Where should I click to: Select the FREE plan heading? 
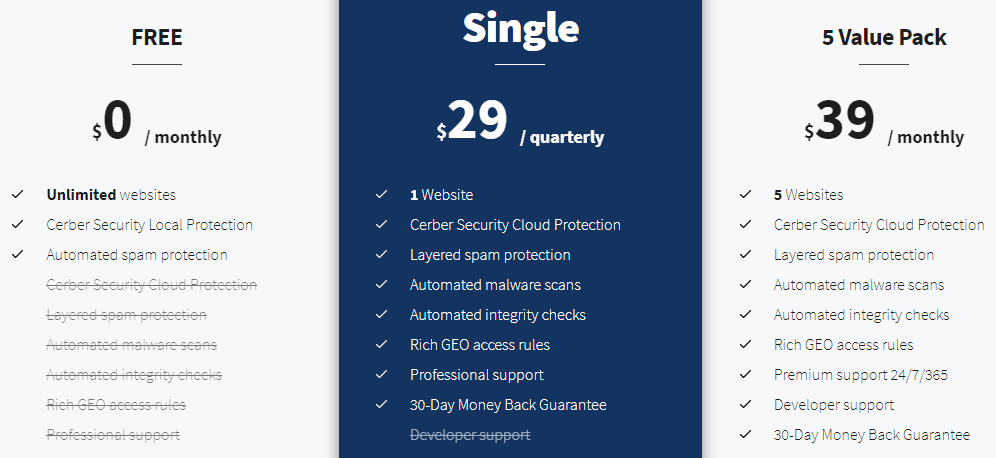click(x=157, y=38)
